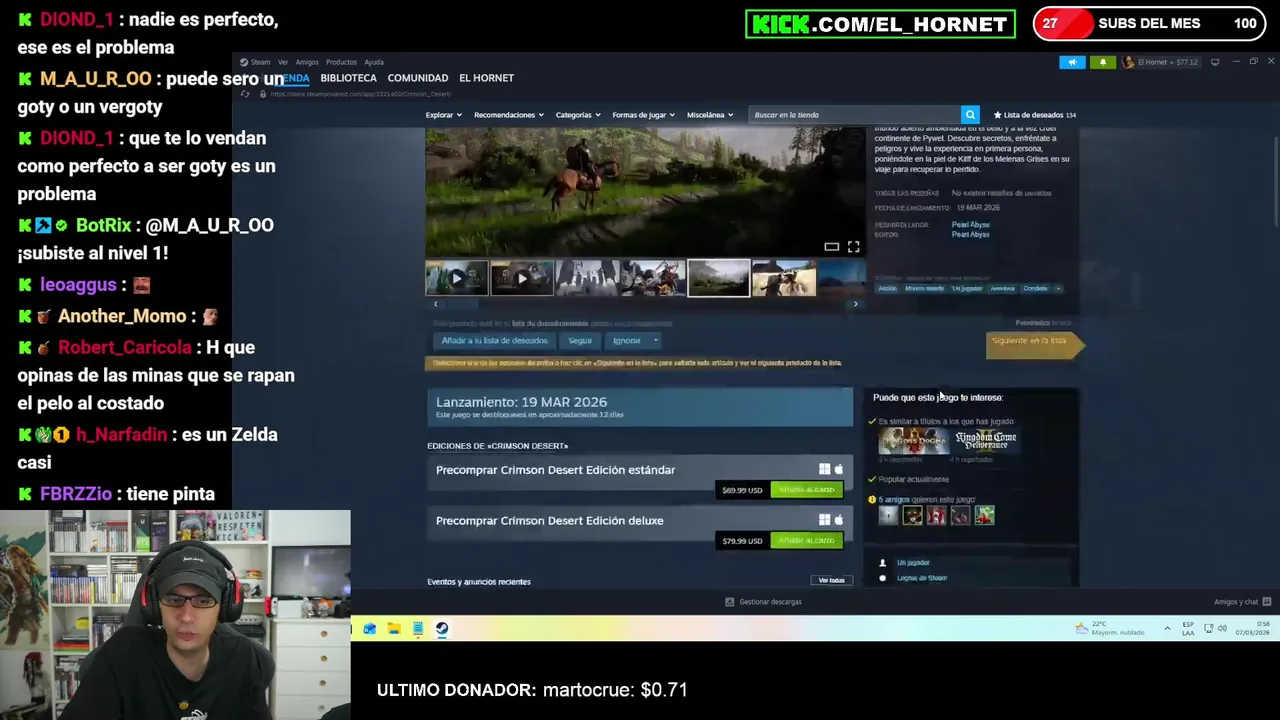Open the Steam menu
This screenshot has height=720, width=1280.
click(260, 62)
